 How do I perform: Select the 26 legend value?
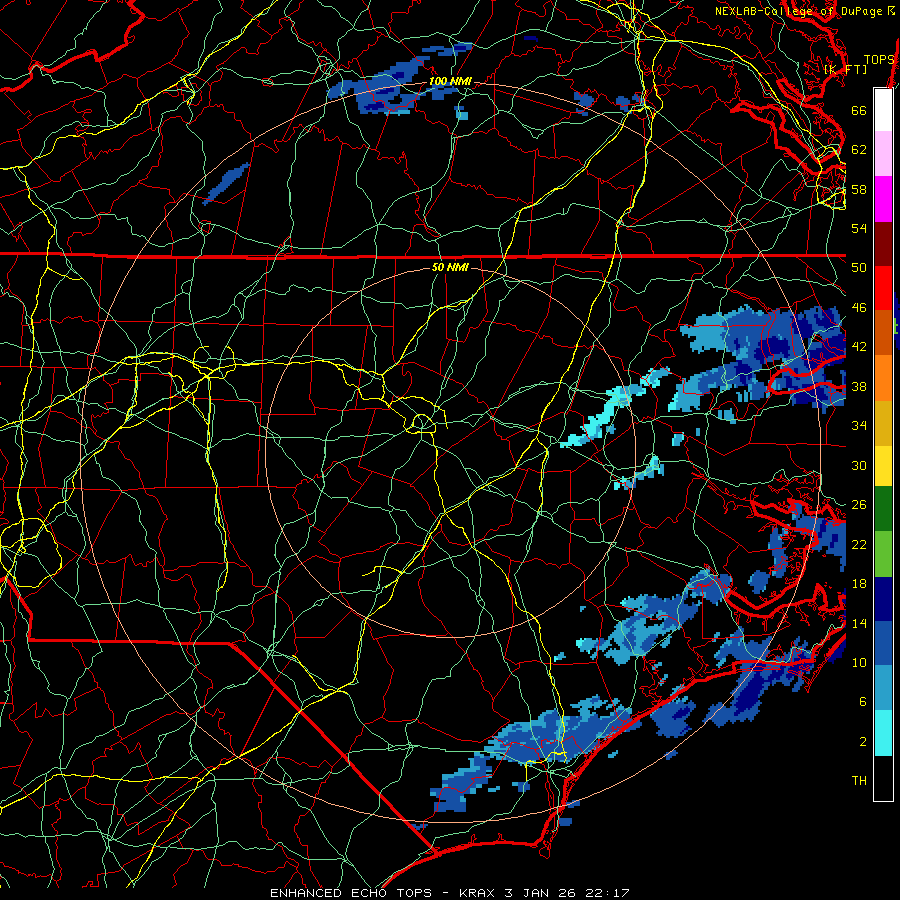point(859,505)
